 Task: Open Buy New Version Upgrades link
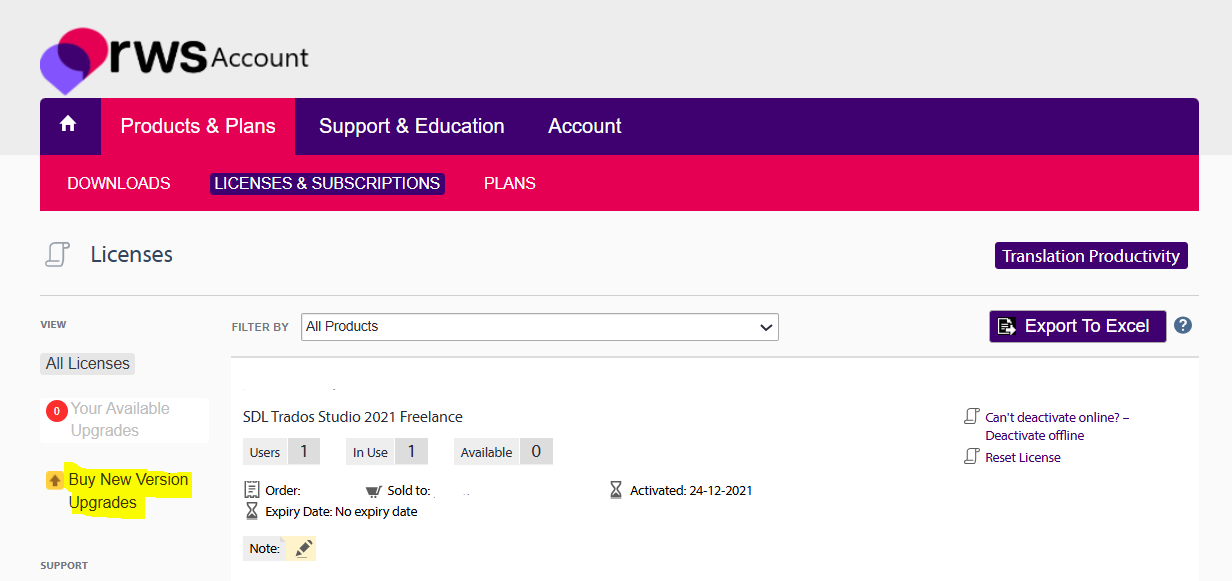pos(128,491)
